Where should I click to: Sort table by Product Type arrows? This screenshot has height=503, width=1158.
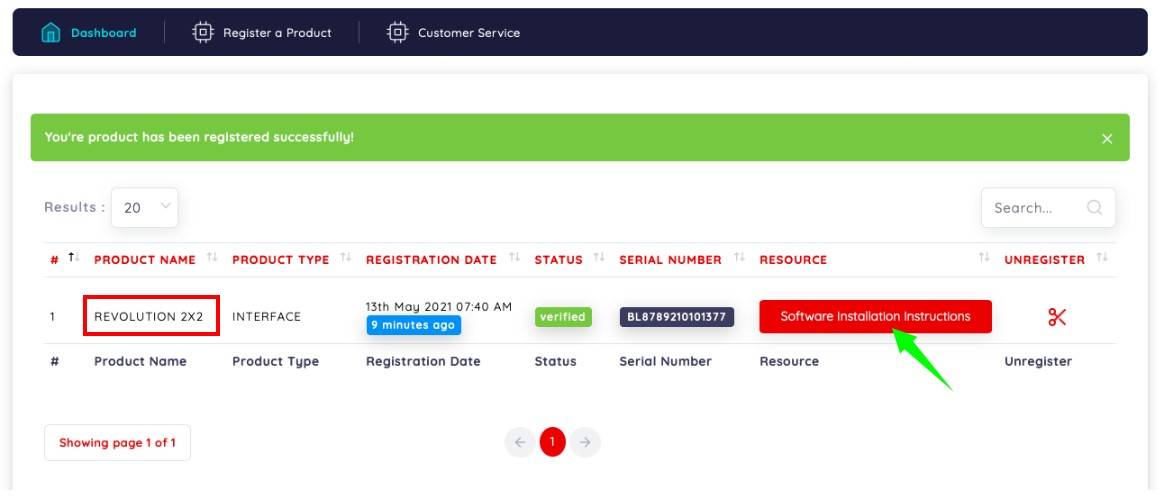pos(346,257)
